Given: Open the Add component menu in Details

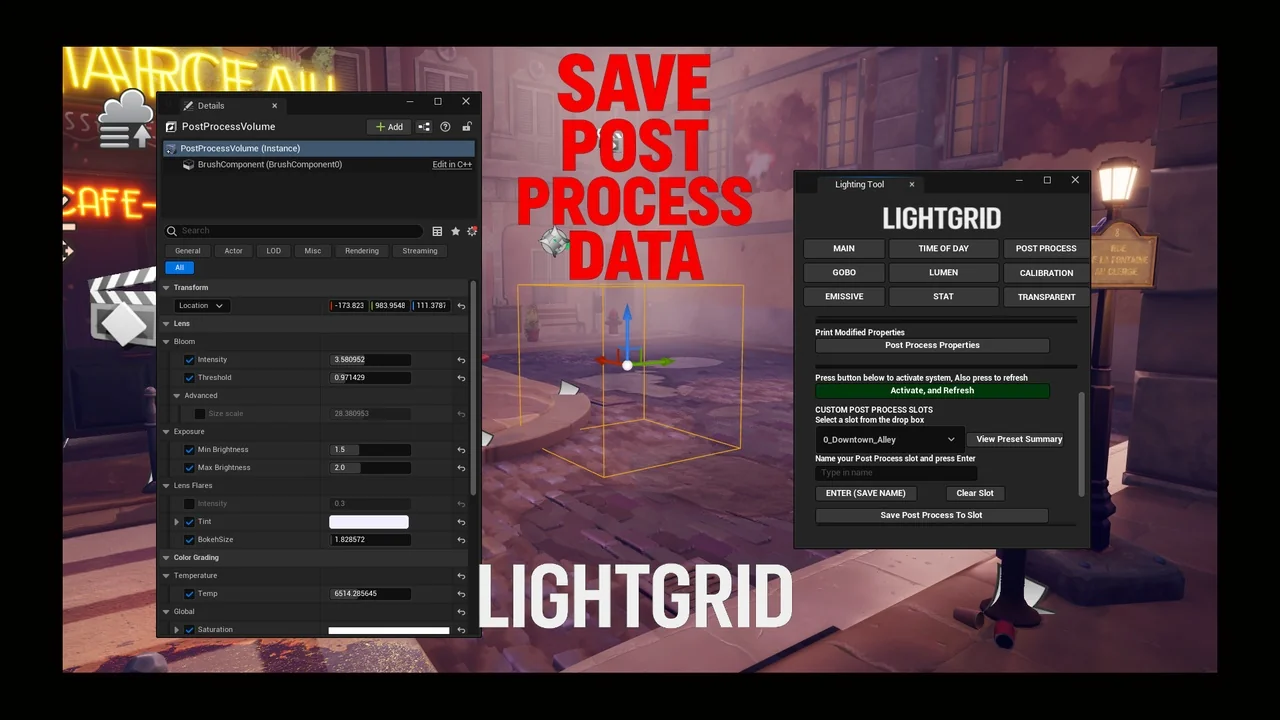Looking at the screenshot, I should click(388, 126).
